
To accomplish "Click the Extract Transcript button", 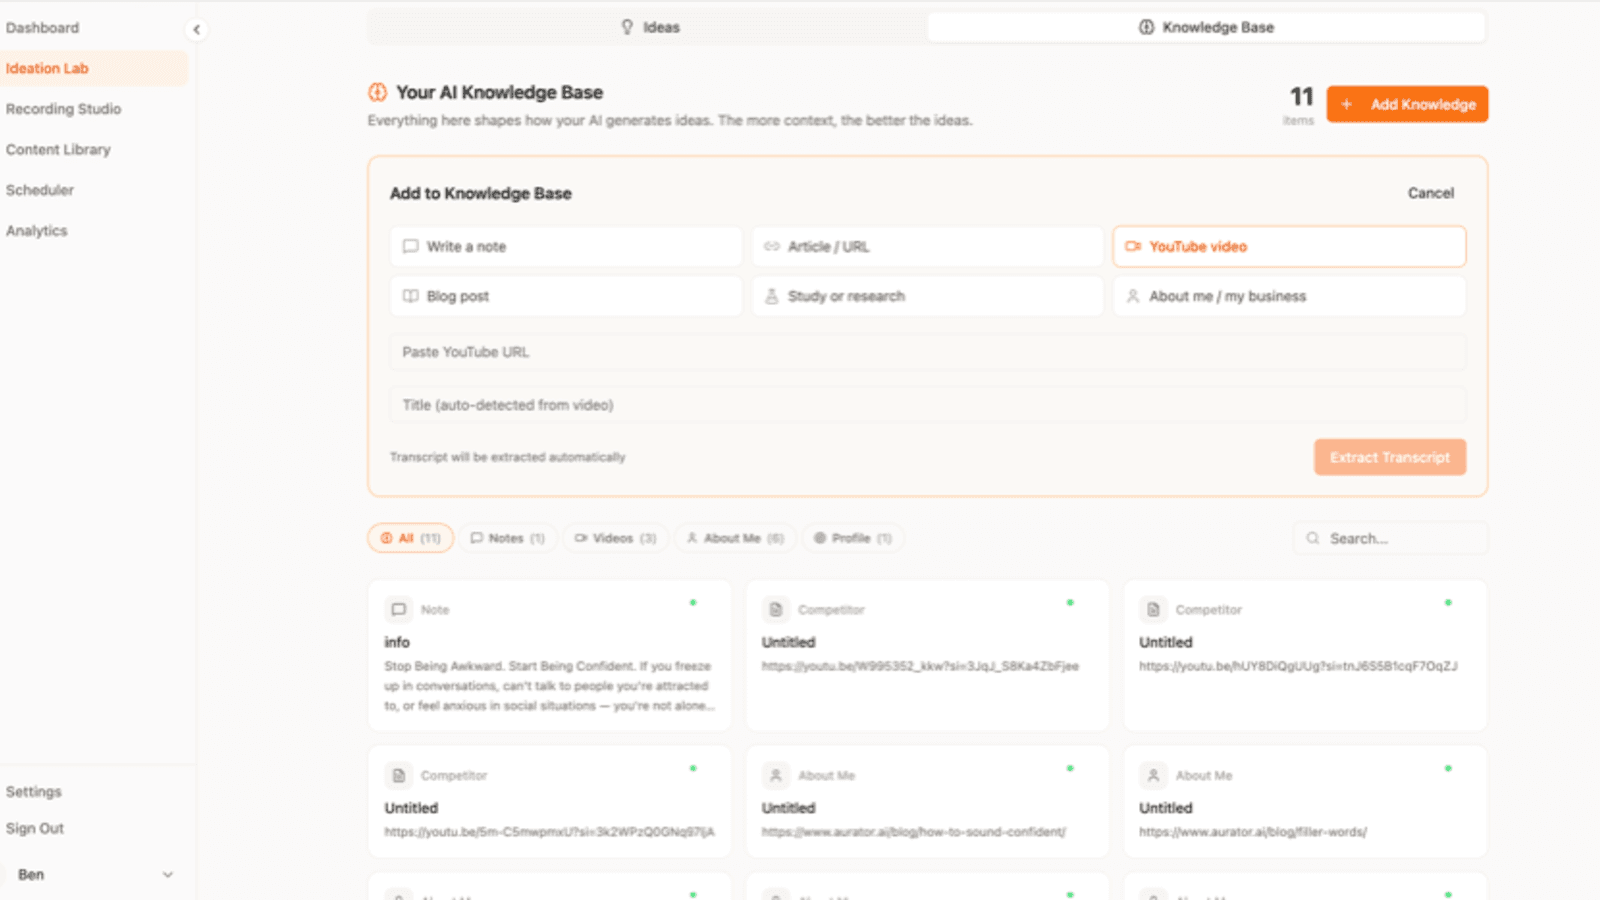I will 1389,457.
